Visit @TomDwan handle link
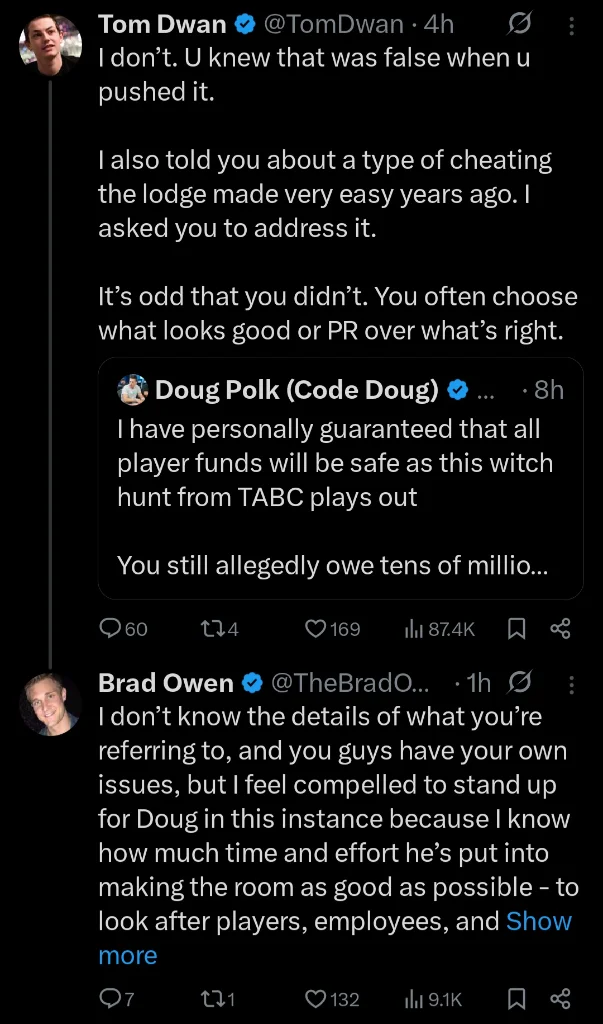Viewport: 603px width, 1024px height. 333,25
